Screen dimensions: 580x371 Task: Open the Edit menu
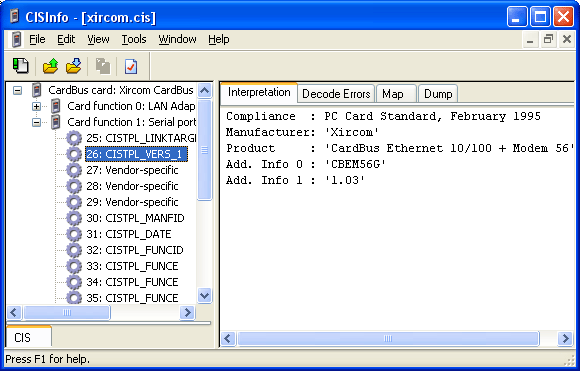click(x=66, y=39)
